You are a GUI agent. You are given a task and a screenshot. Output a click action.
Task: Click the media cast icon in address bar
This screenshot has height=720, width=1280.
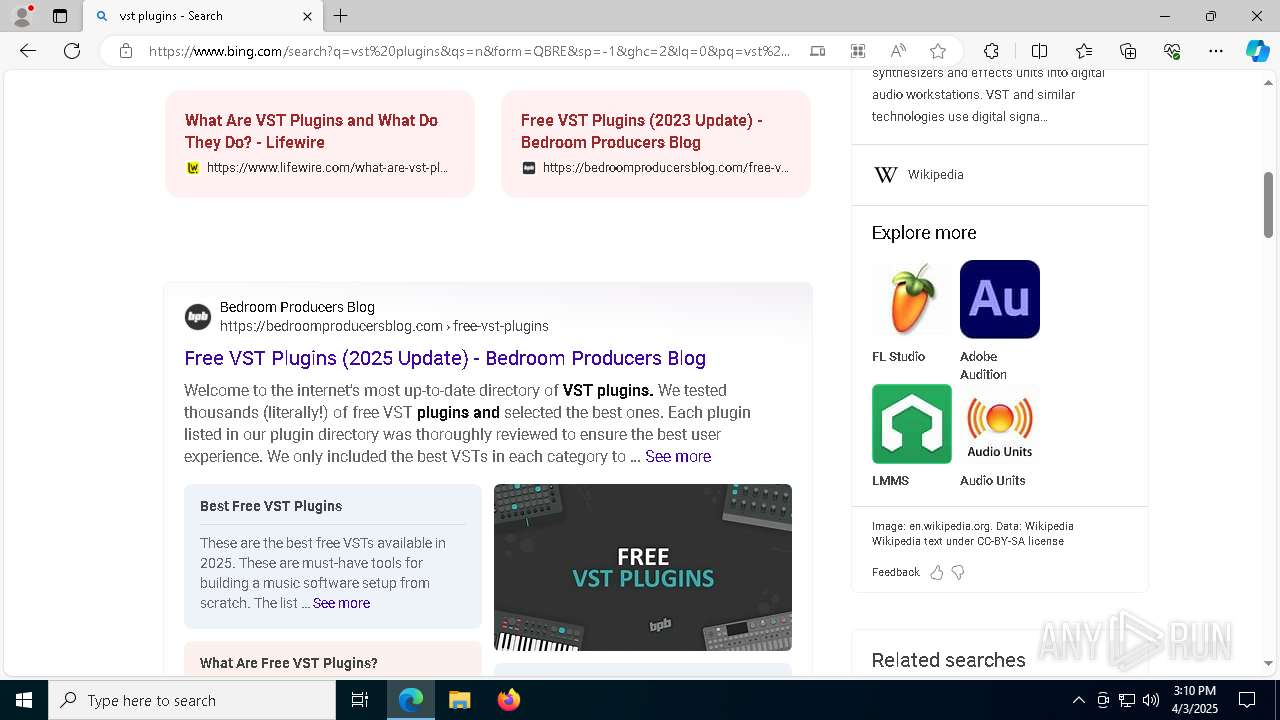click(818, 51)
